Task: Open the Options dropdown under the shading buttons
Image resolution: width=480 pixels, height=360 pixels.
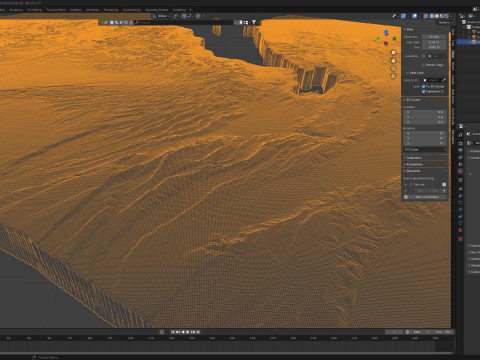Action: tap(445, 23)
